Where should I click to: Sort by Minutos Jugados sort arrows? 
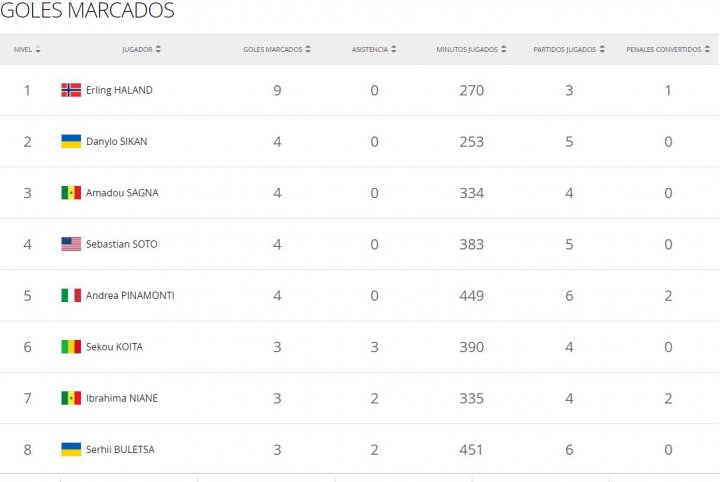point(504,49)
